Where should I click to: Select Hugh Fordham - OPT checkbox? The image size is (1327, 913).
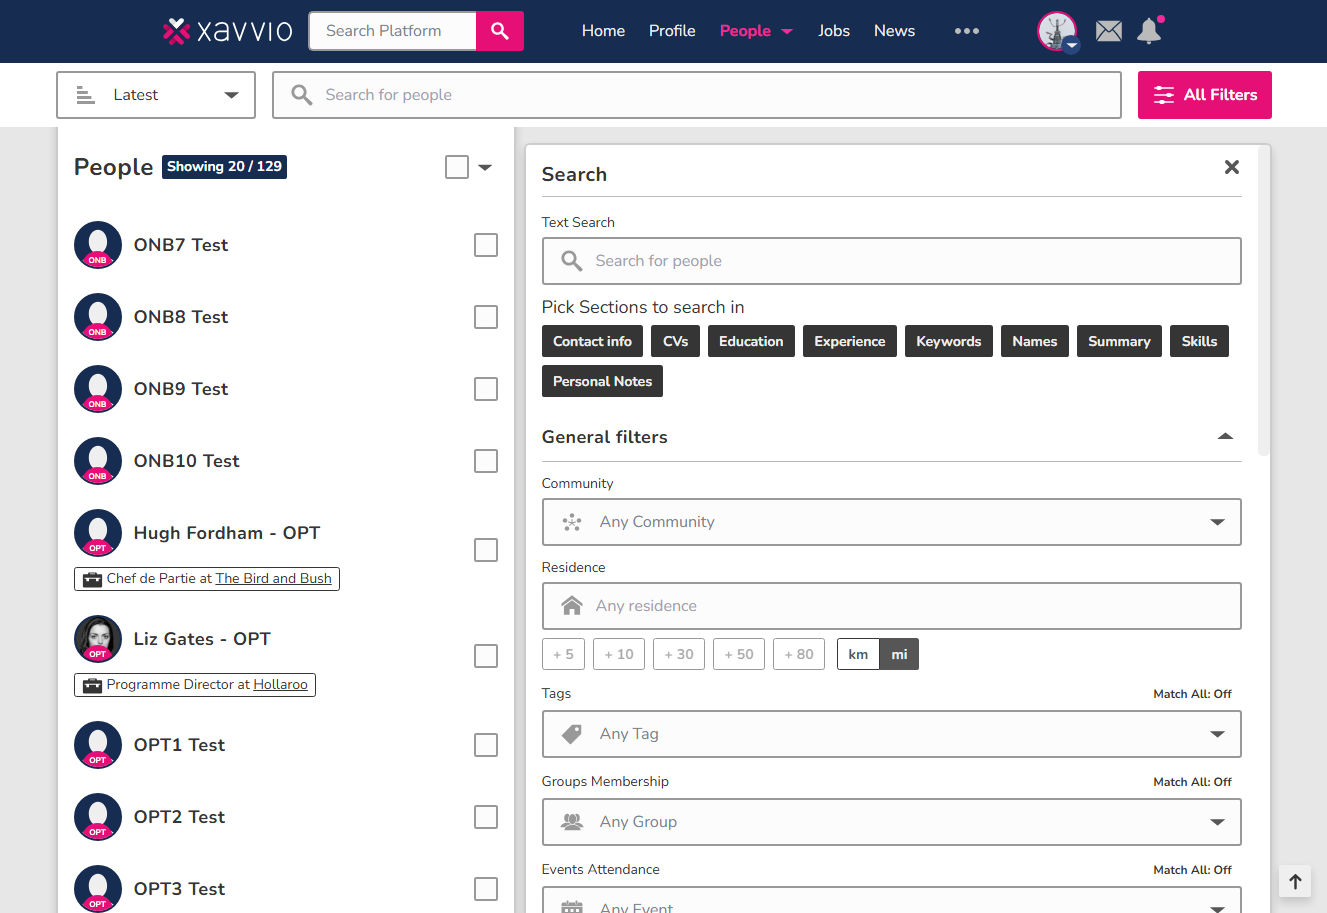486,550
